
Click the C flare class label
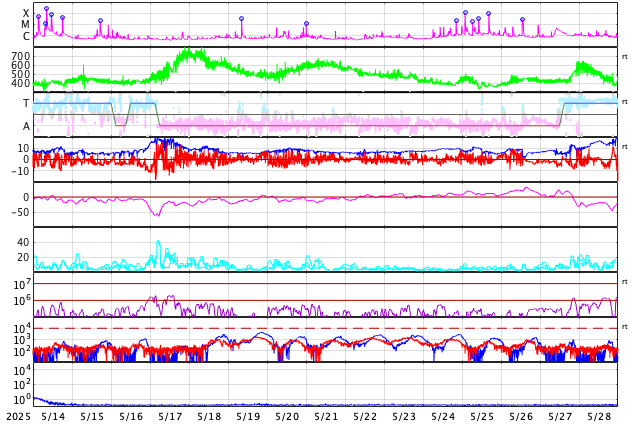[26, 36]
